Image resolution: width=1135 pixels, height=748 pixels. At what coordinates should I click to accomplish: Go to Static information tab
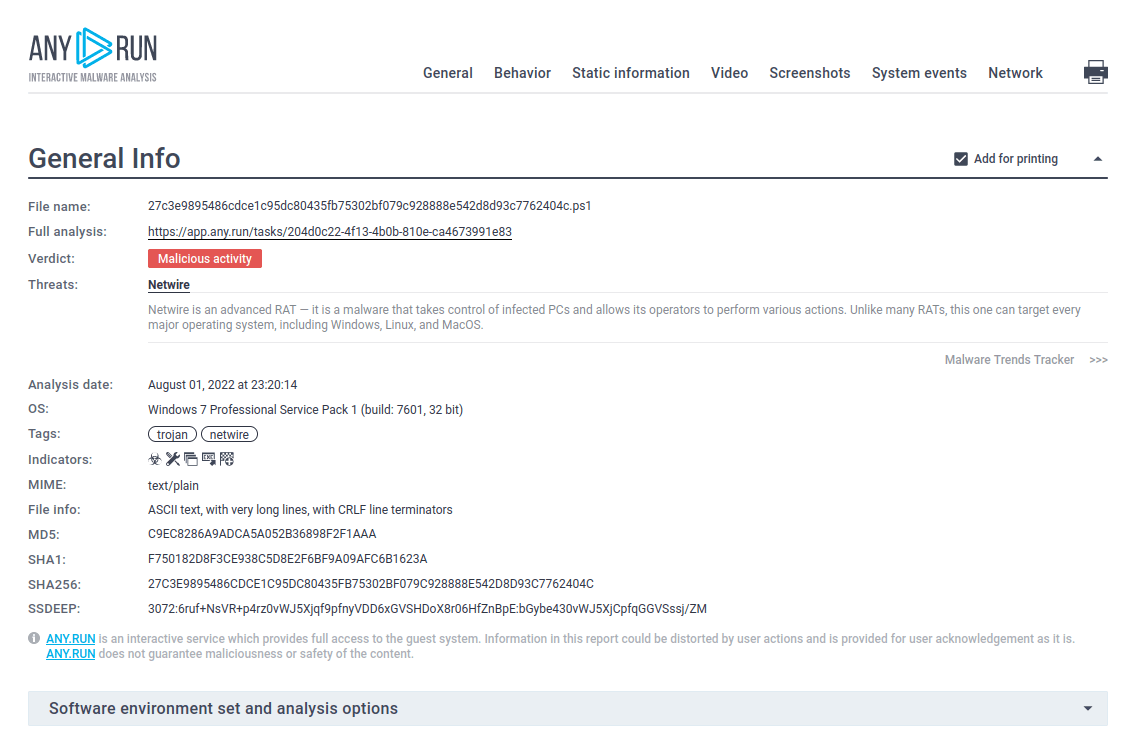[x=630, y=73]
